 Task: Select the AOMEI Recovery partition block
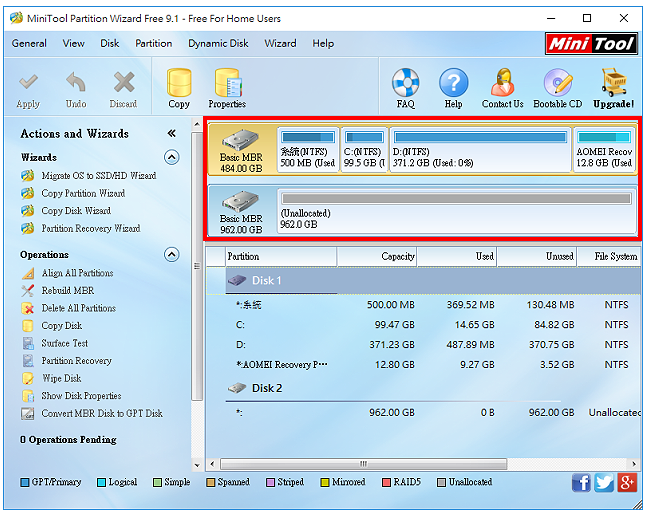604,150
